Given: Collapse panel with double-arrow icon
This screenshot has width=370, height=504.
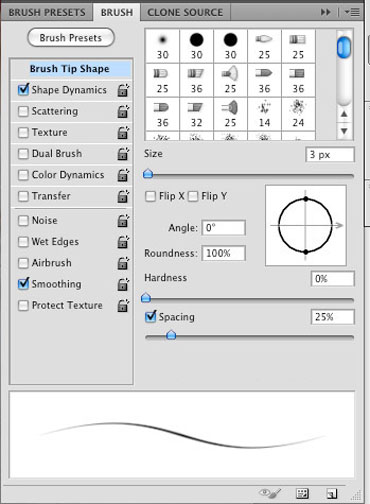Looking at the screenshot, I should (x=326, y=12).
